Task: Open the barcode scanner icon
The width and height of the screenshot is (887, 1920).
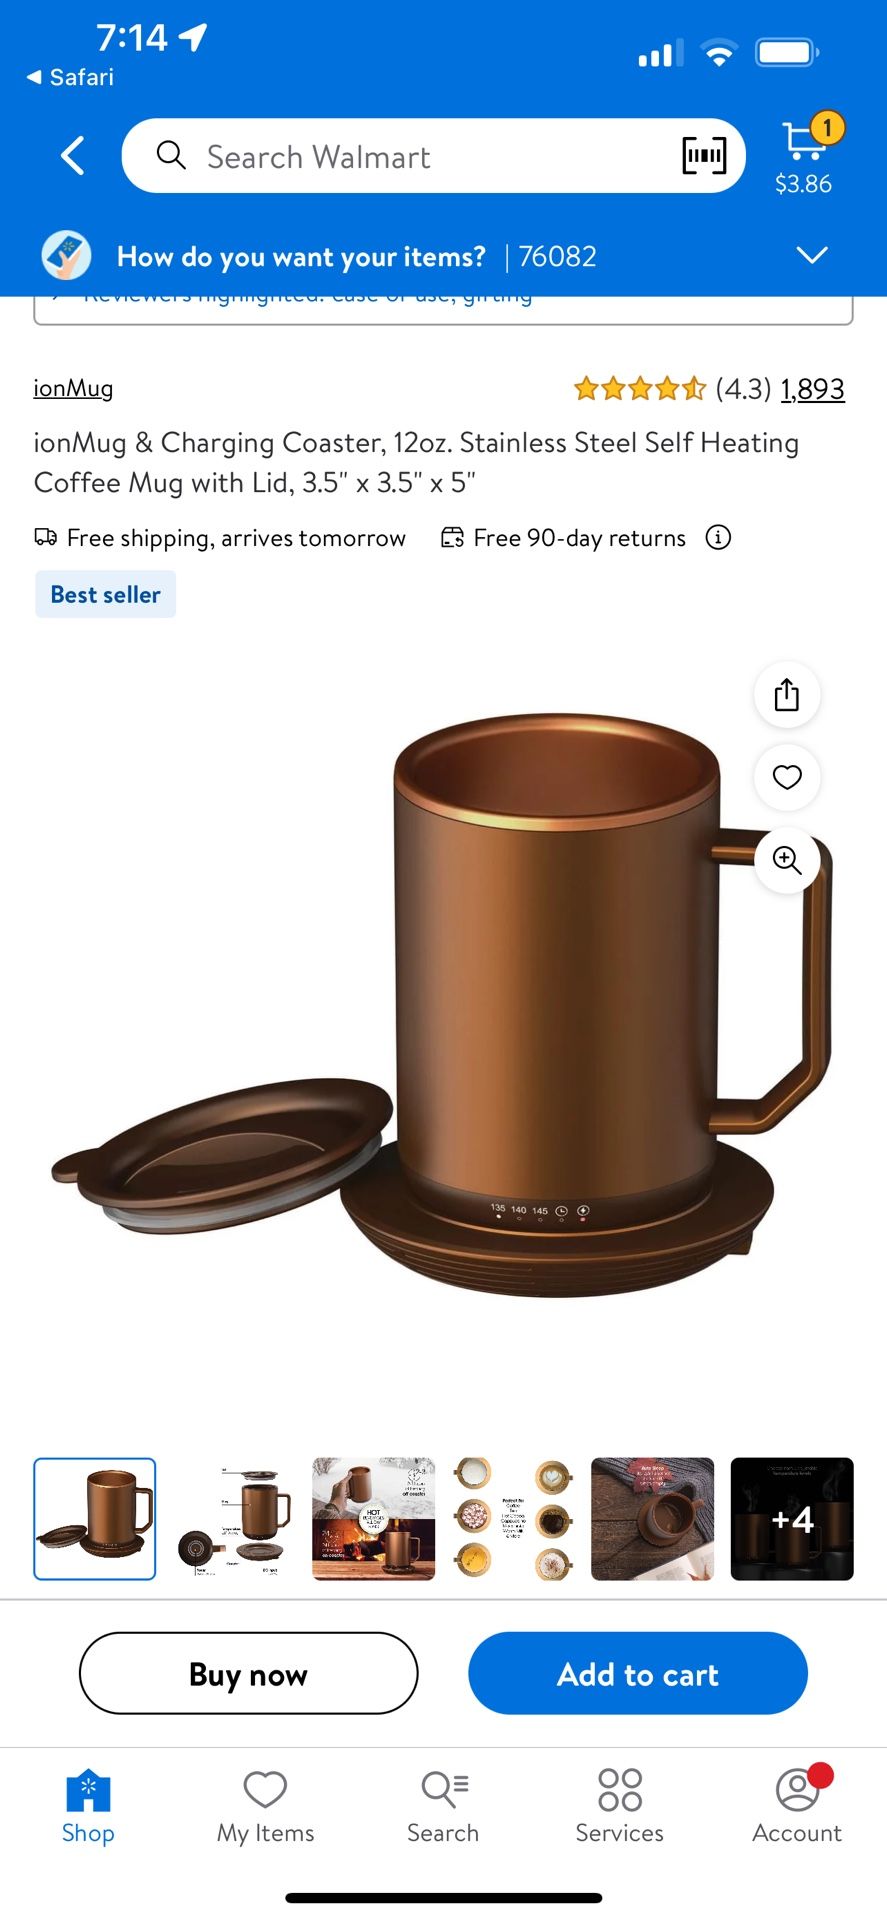Action: [704, 156]
